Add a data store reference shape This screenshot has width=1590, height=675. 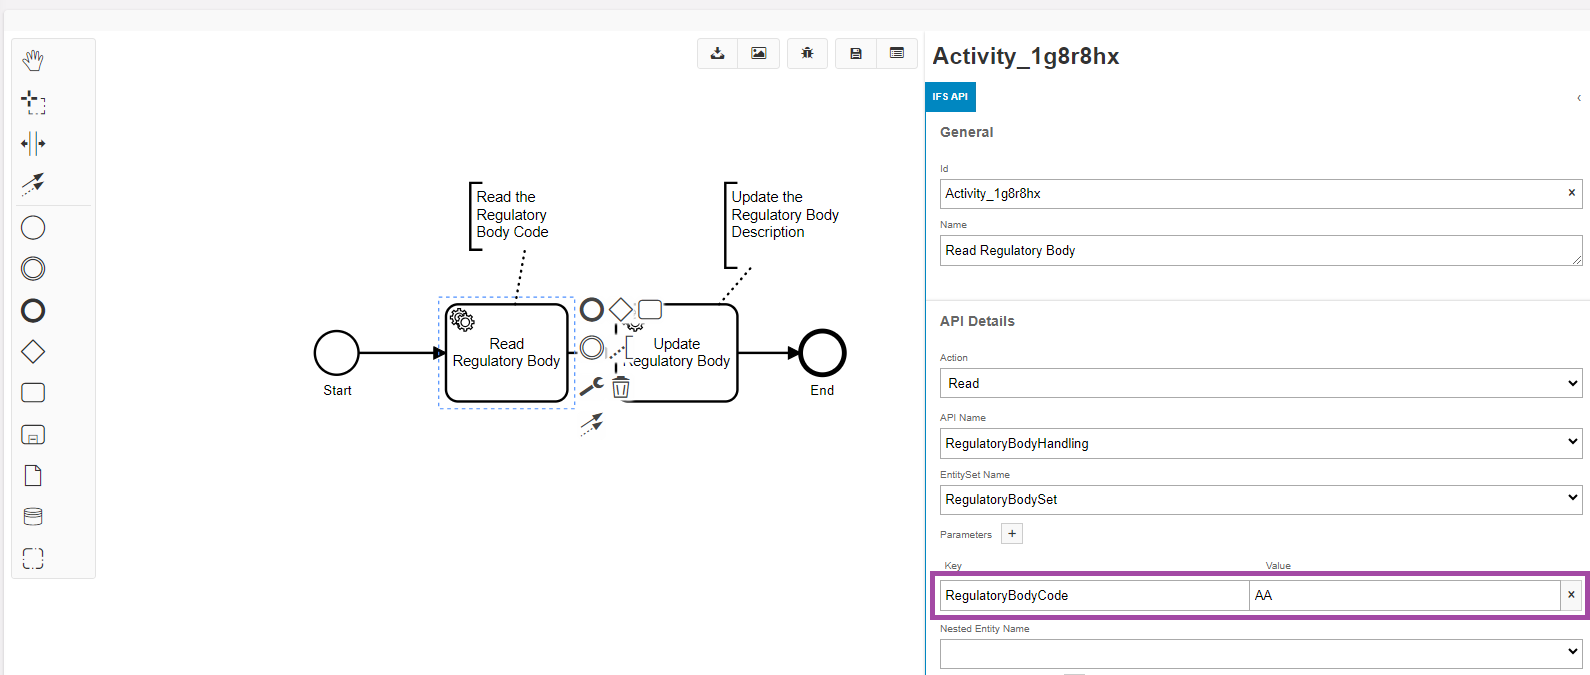[33, 517]
